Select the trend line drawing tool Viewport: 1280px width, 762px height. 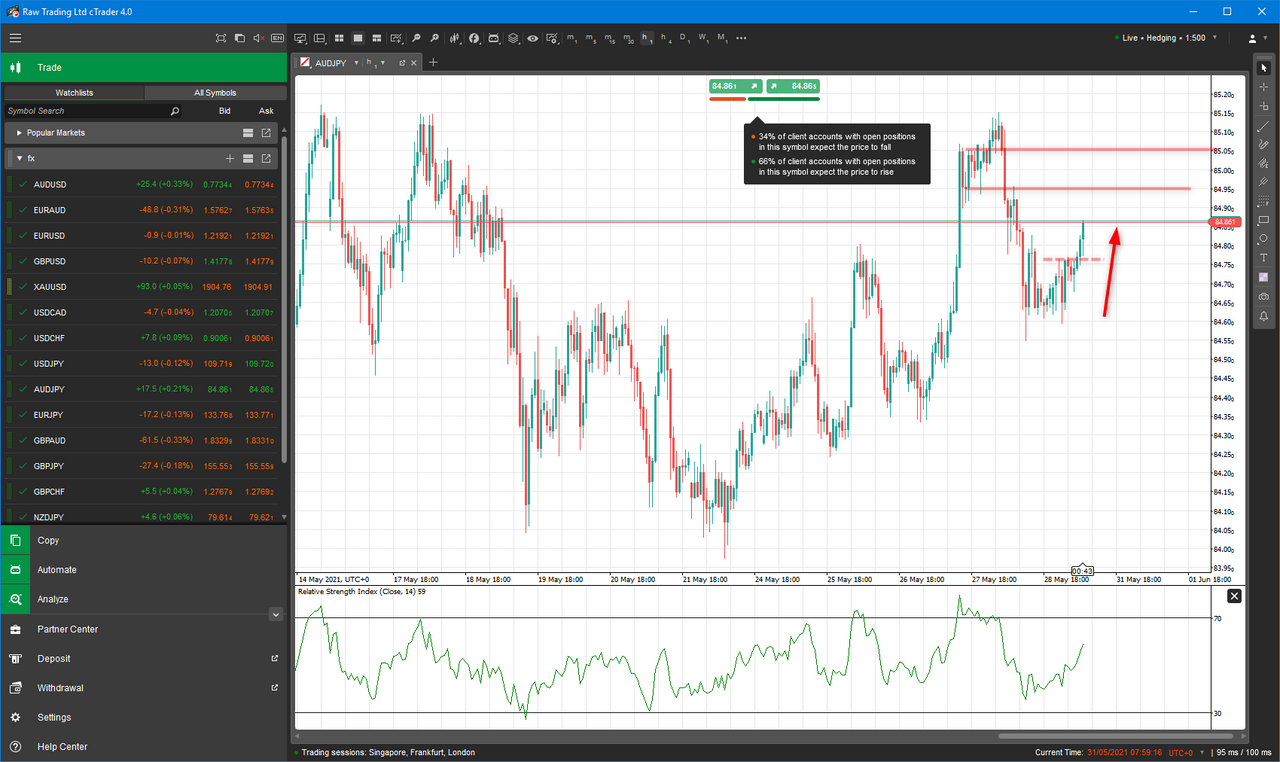(x=1264, y=125)
